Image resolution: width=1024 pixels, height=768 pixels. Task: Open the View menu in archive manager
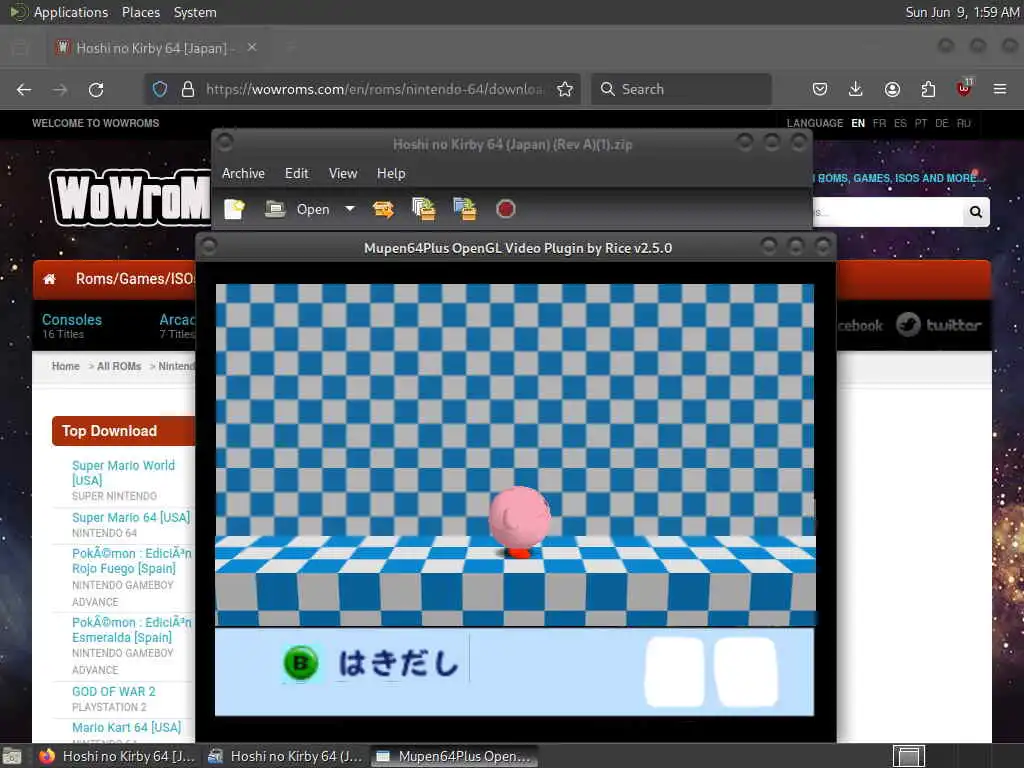coord(343,173)
